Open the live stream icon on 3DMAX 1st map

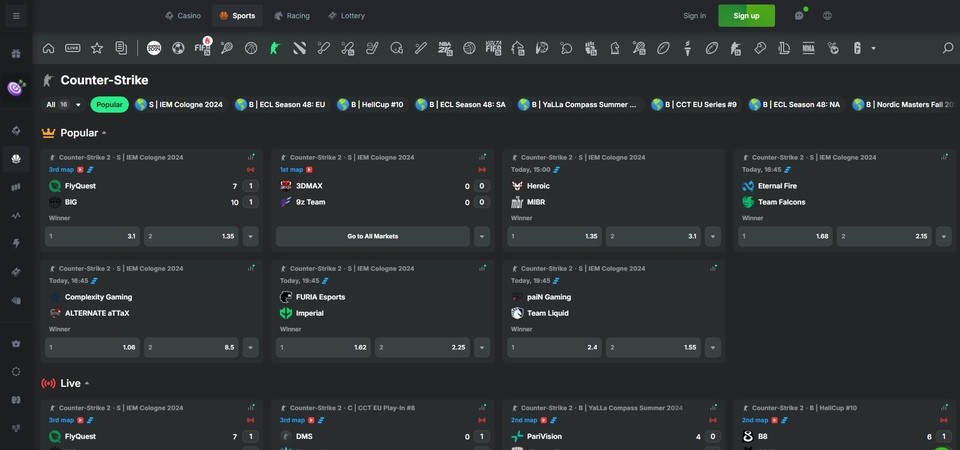point(309,170)
